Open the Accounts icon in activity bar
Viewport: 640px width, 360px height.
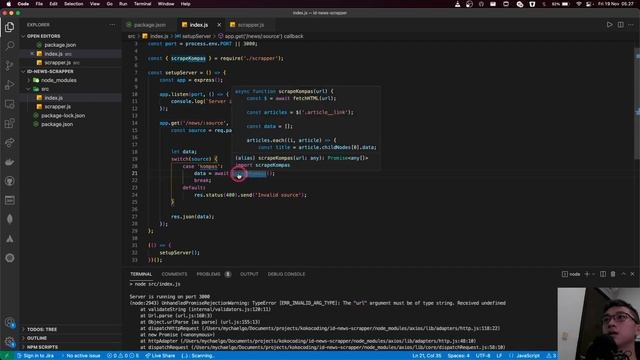pos(9,322)
